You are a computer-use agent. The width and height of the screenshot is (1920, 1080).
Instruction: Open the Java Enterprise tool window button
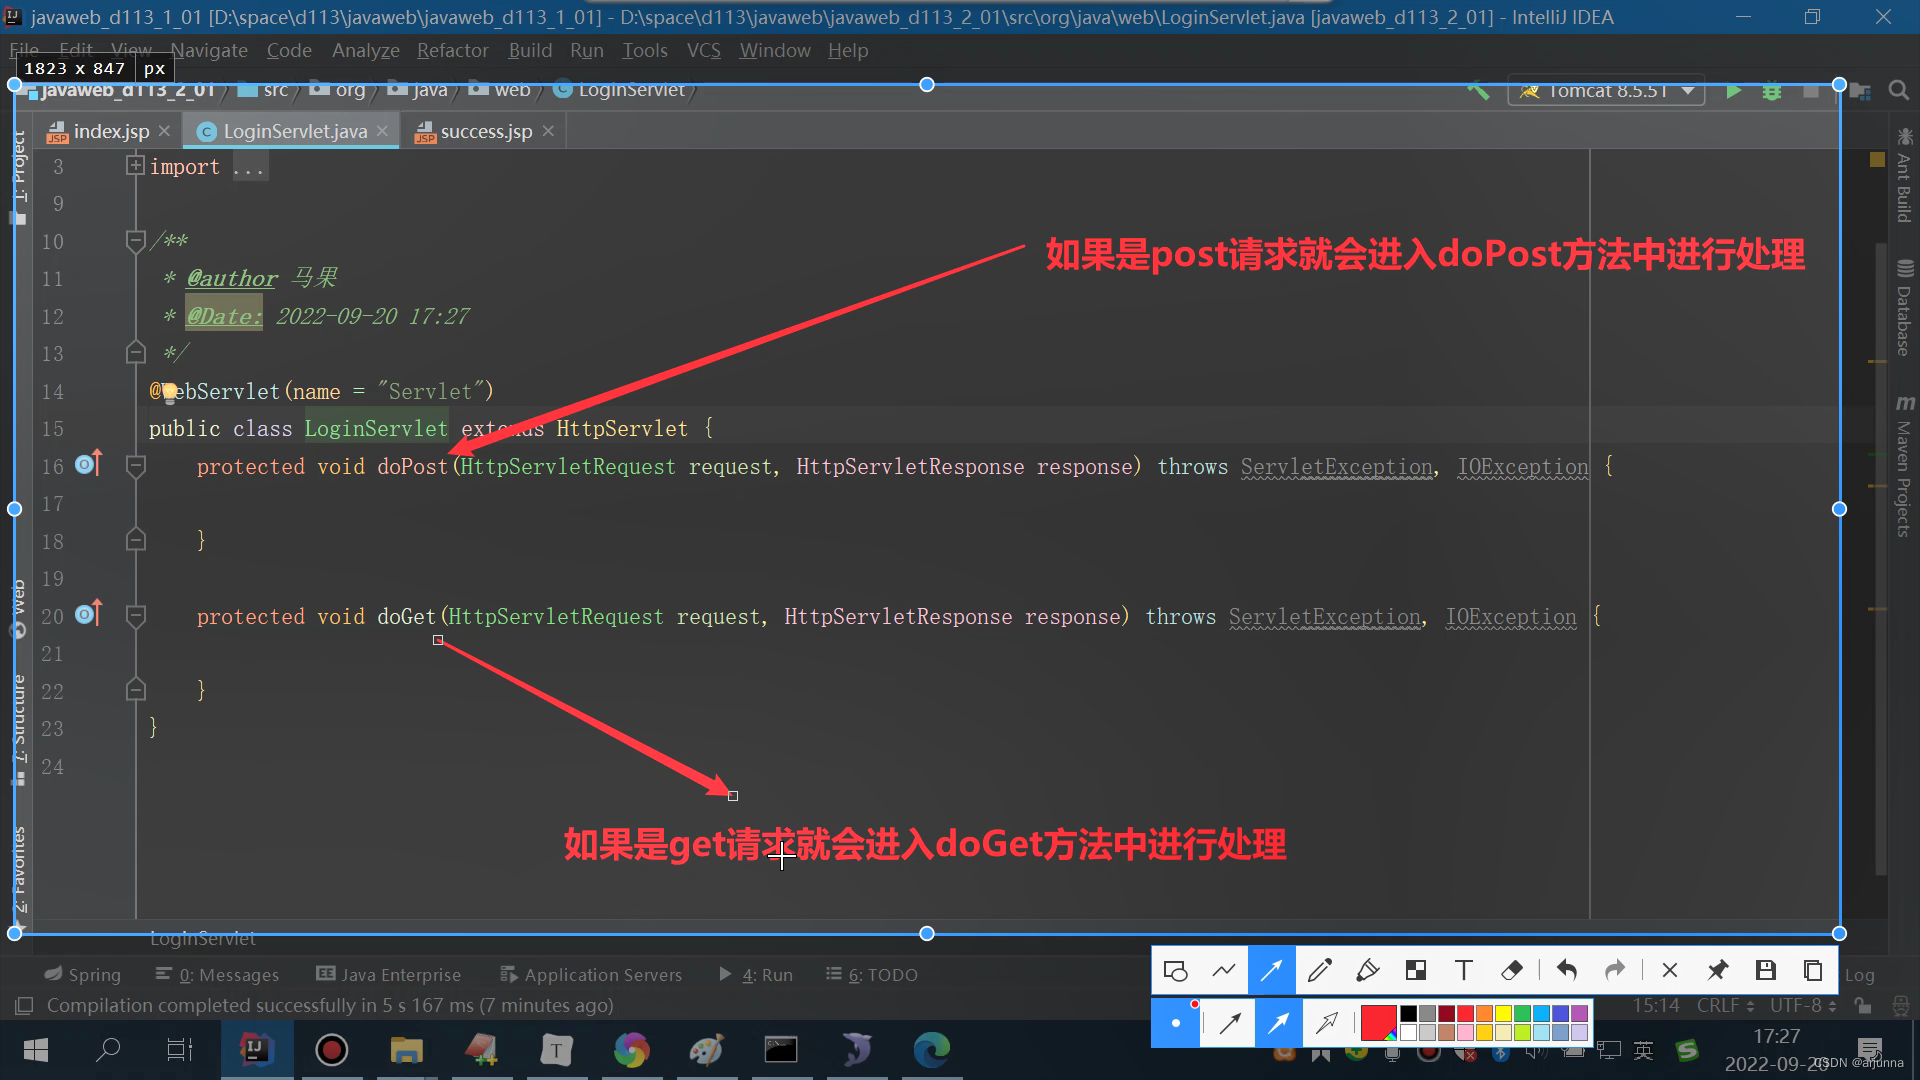tap(389, 974)
